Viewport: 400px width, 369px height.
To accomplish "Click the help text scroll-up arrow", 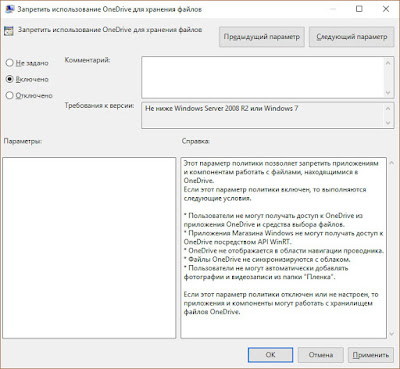I will pyautogui.click(x=392, y=163).
